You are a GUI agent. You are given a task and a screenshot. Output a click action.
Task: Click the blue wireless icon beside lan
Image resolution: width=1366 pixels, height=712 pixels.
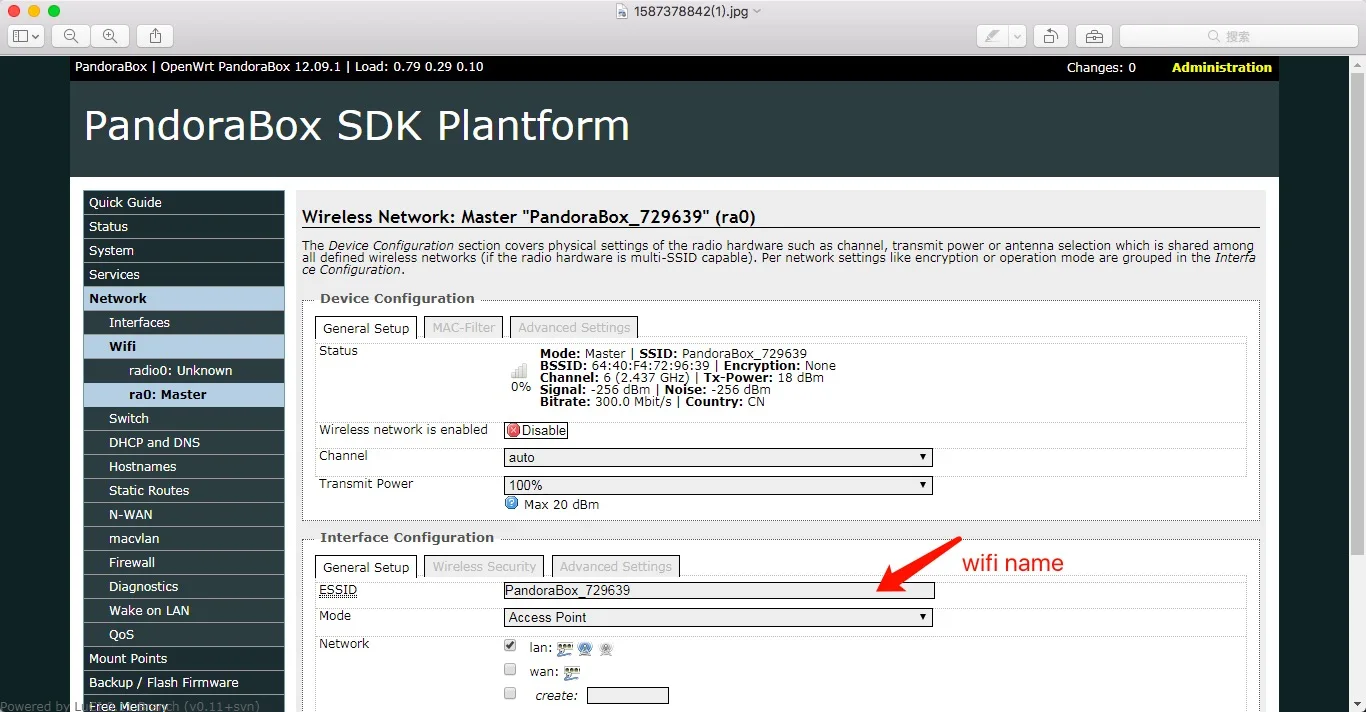tap(585, 648)
